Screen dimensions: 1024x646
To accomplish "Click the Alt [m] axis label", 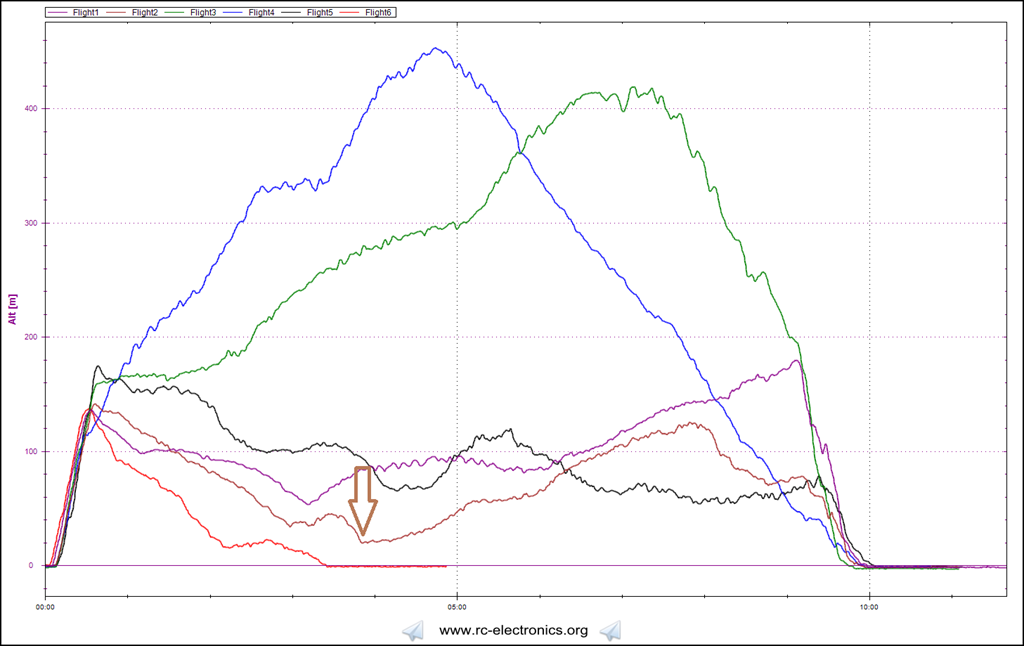I will tap(11, 309).
